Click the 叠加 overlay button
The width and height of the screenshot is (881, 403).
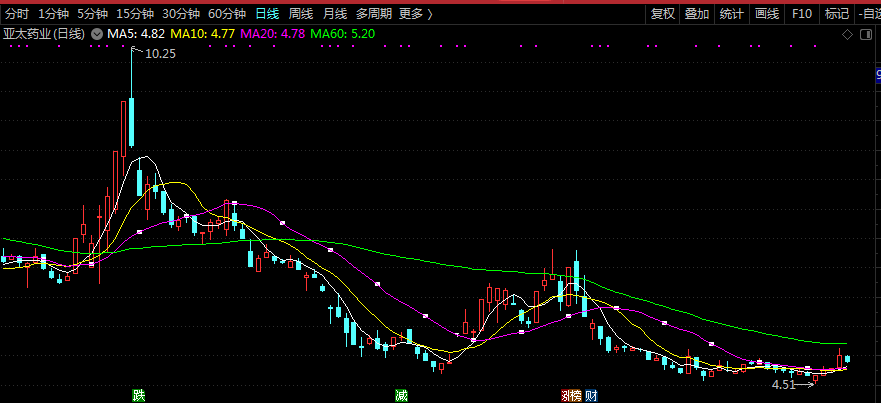click(697, 14)
